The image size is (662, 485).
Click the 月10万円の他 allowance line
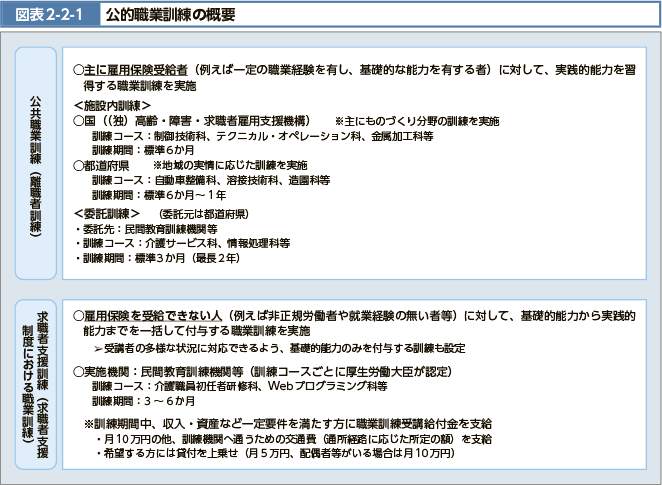292,439
